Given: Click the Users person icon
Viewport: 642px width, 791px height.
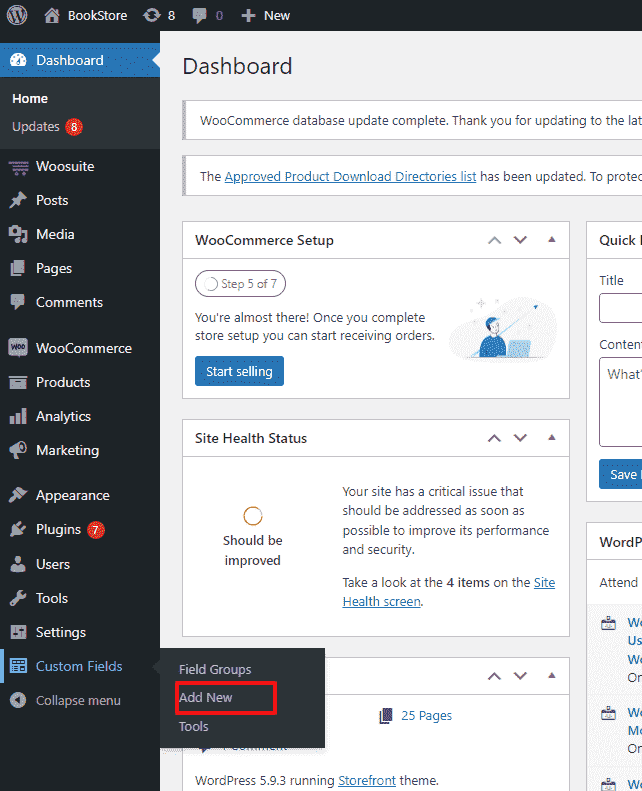Looking at the screenshot, I should 18,564.
